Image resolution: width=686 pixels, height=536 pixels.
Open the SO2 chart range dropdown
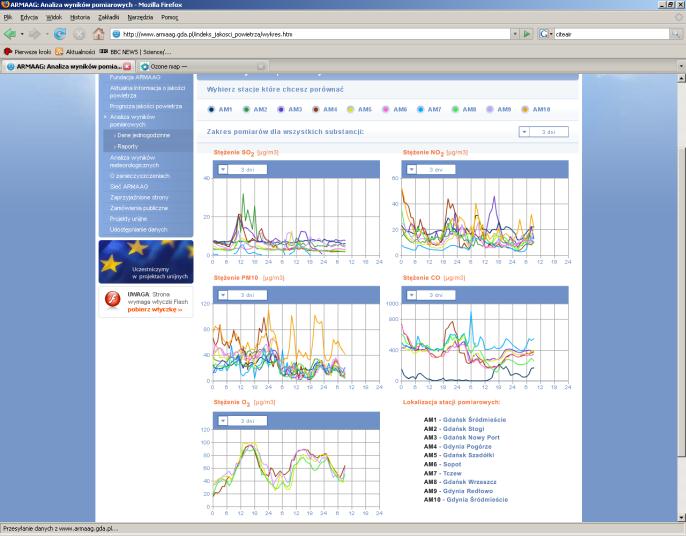pyautogui.click(x=242, y=169)
